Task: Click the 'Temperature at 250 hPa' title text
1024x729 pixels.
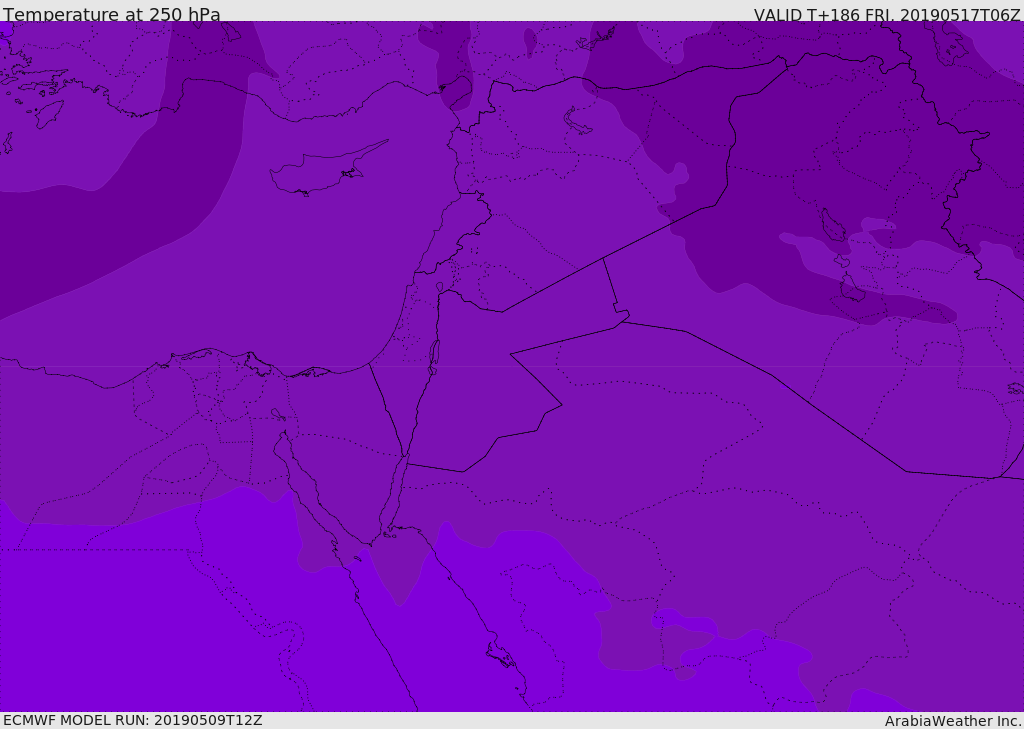Action: (112, 14)
